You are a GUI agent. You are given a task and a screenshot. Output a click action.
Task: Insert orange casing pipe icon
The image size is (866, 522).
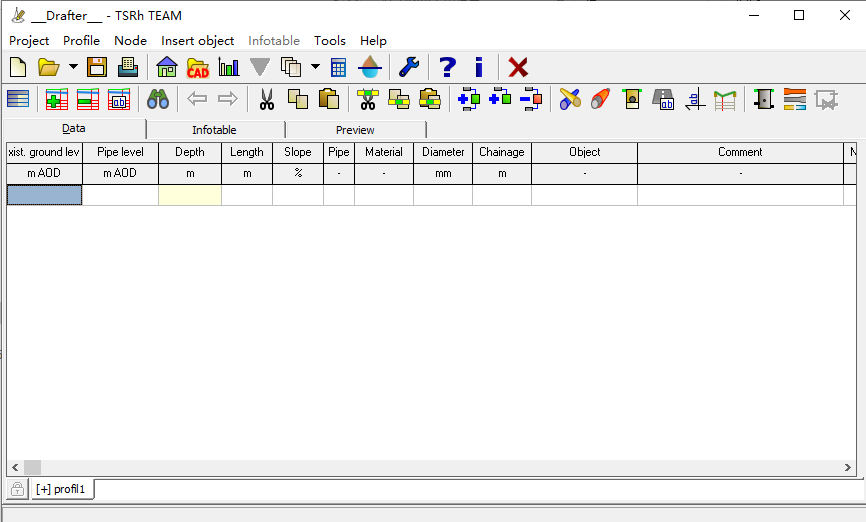tap(601, 99)
